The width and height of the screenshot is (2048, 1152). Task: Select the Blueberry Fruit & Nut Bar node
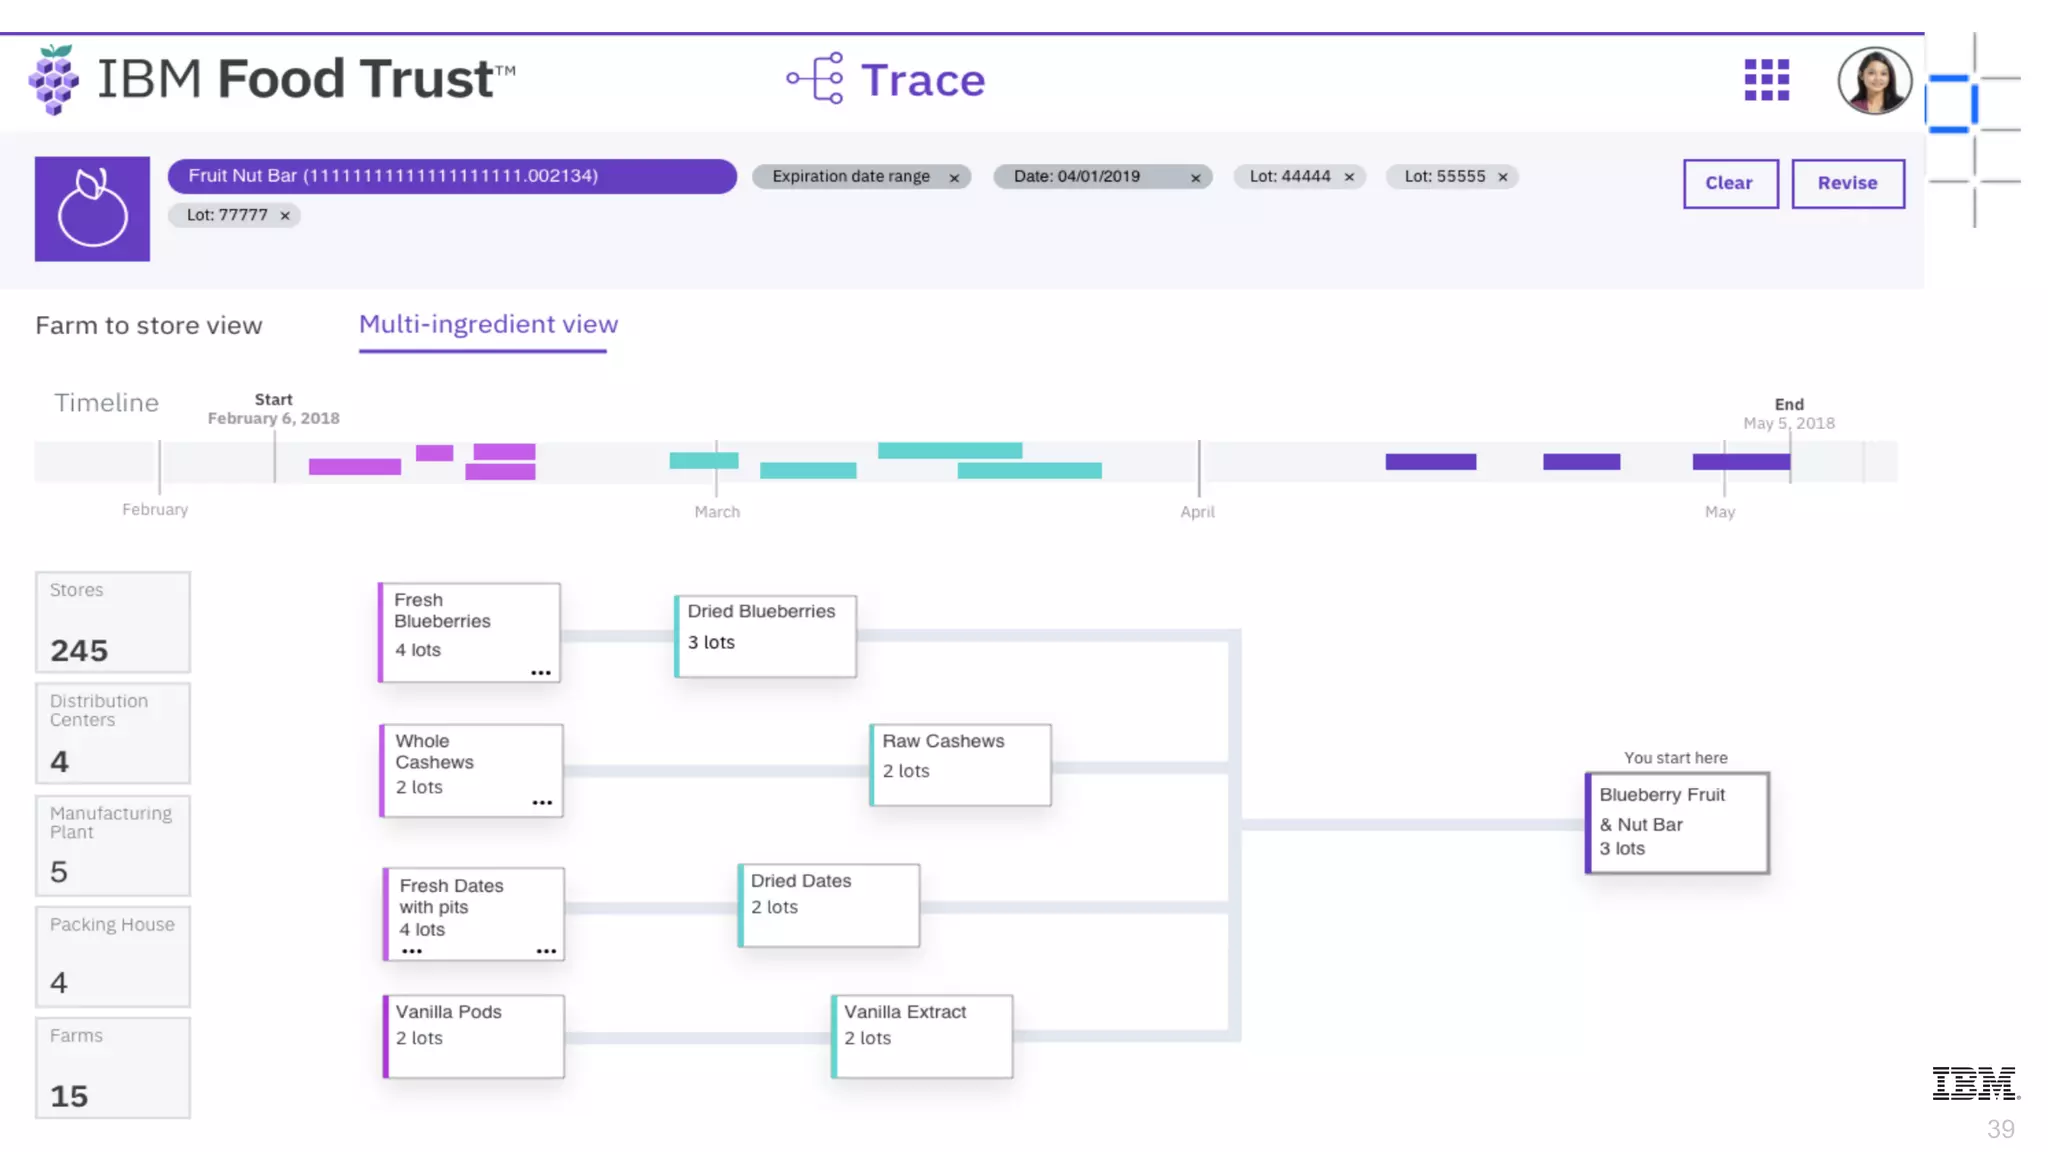(1677, 822)
